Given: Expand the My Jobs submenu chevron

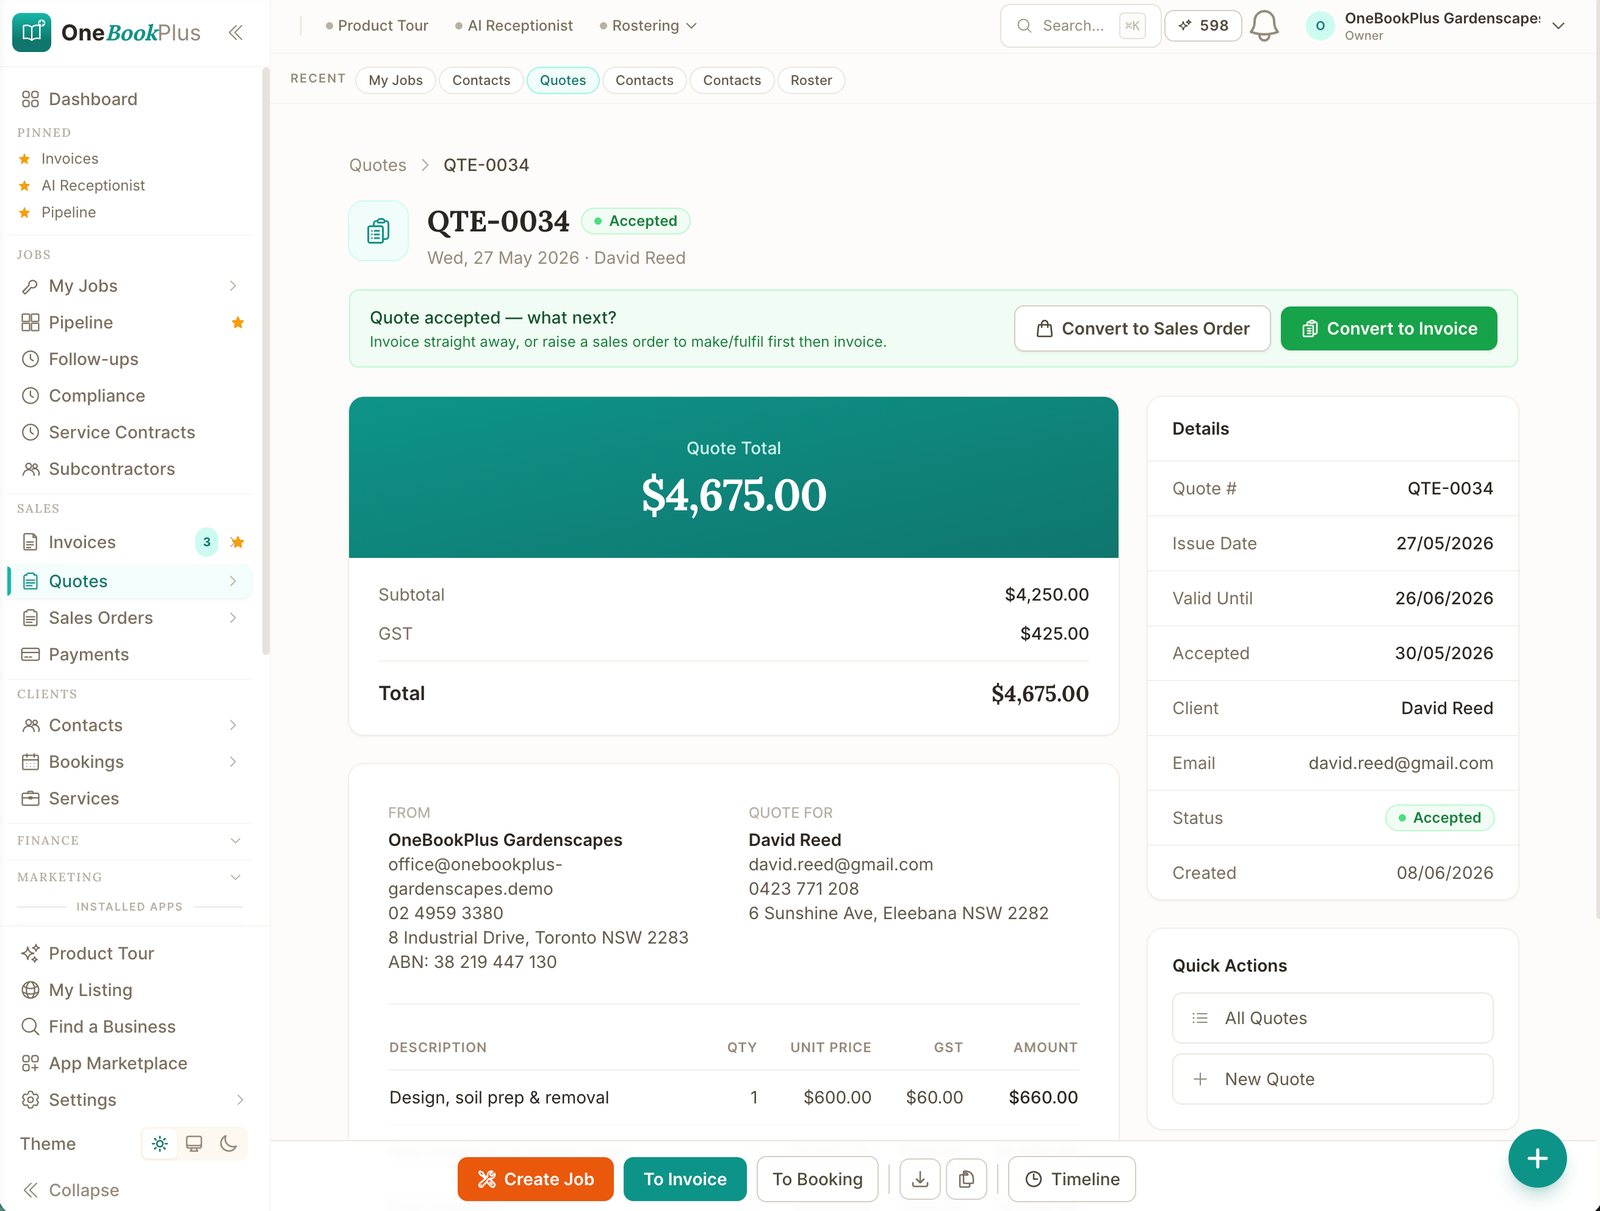Looking at the screenshot, I should pos(233,286).
